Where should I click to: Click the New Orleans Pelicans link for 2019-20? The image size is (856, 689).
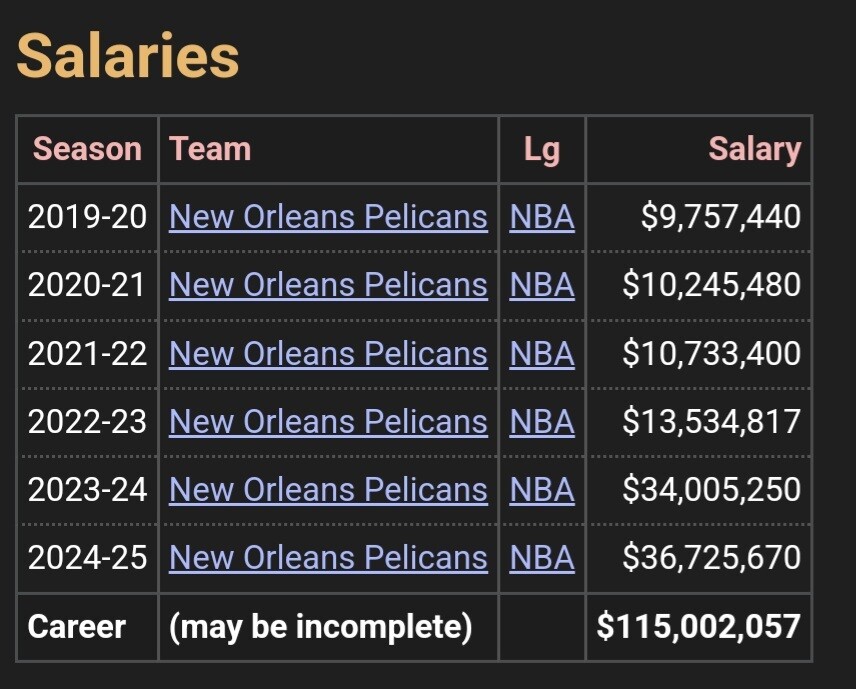click(328, 217)
